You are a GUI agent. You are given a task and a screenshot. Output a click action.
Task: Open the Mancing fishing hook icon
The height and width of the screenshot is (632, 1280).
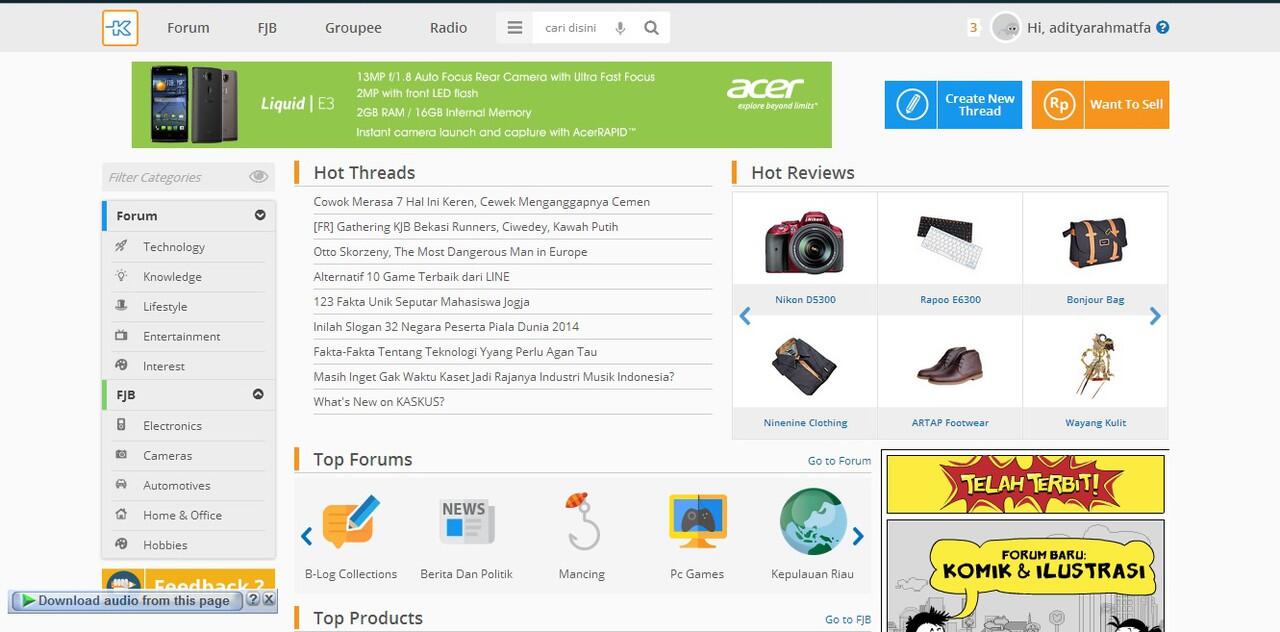point(581,521)
